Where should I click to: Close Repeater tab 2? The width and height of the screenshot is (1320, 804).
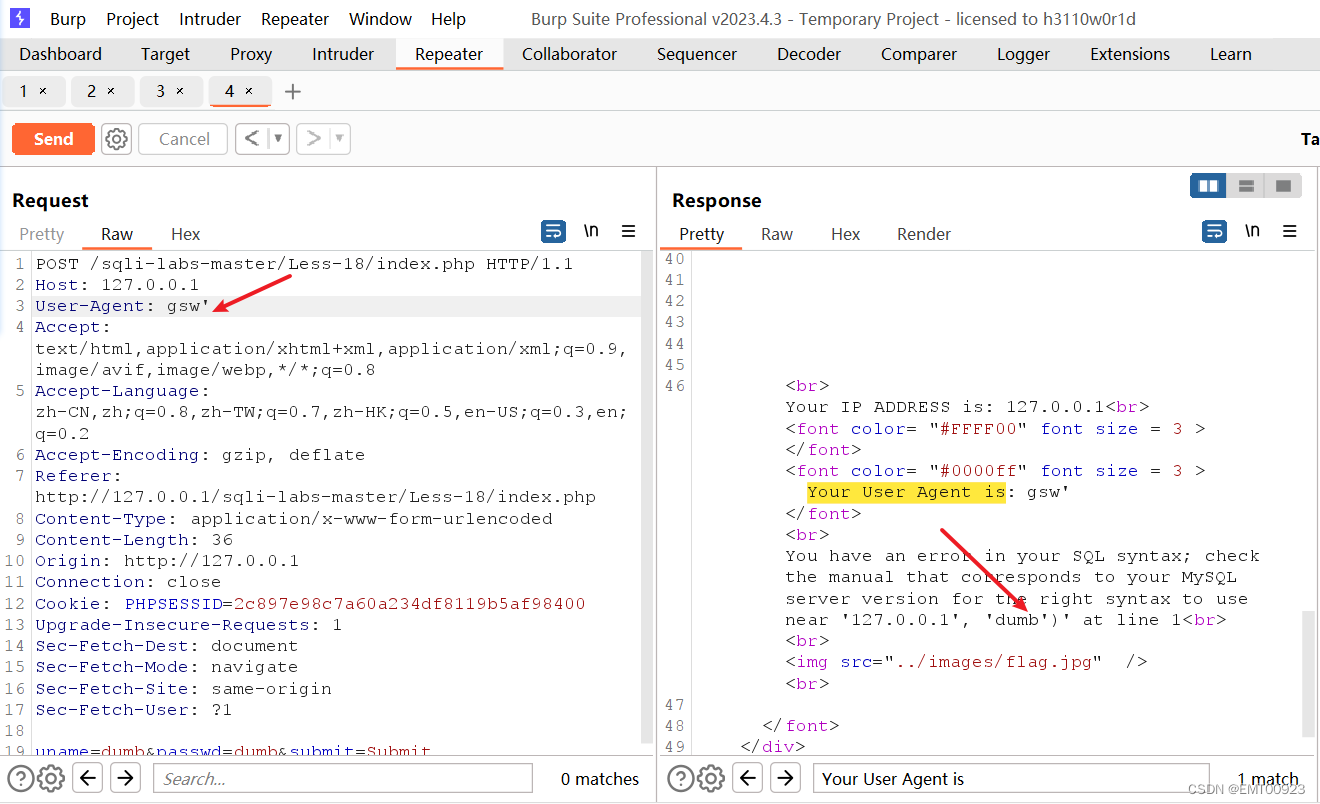click(x=111, y=91)
